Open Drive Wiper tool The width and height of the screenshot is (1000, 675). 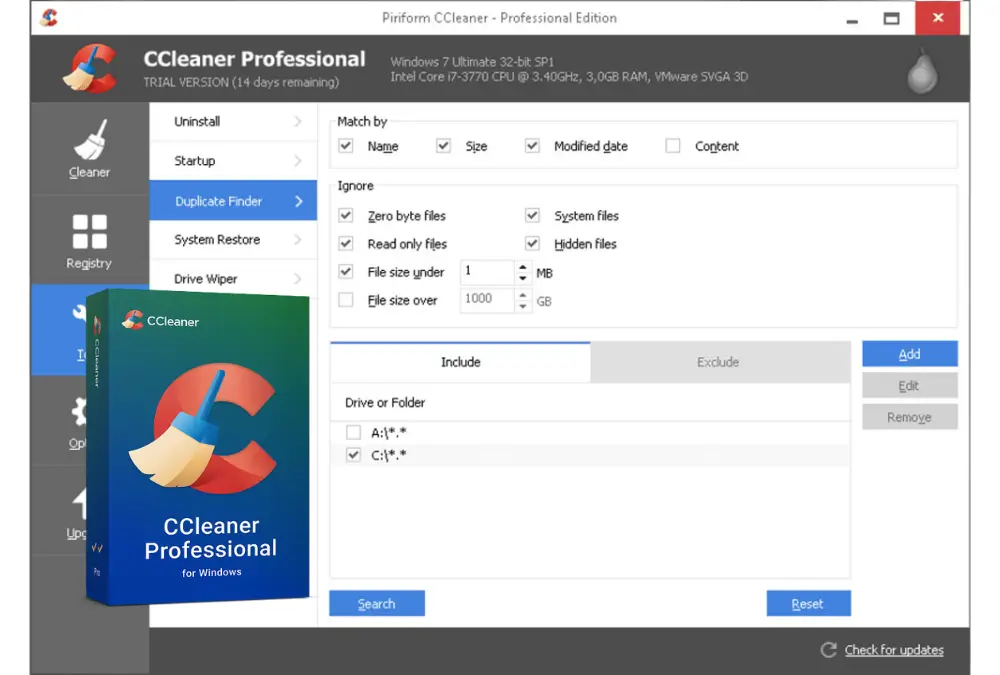tap(233, 279)
